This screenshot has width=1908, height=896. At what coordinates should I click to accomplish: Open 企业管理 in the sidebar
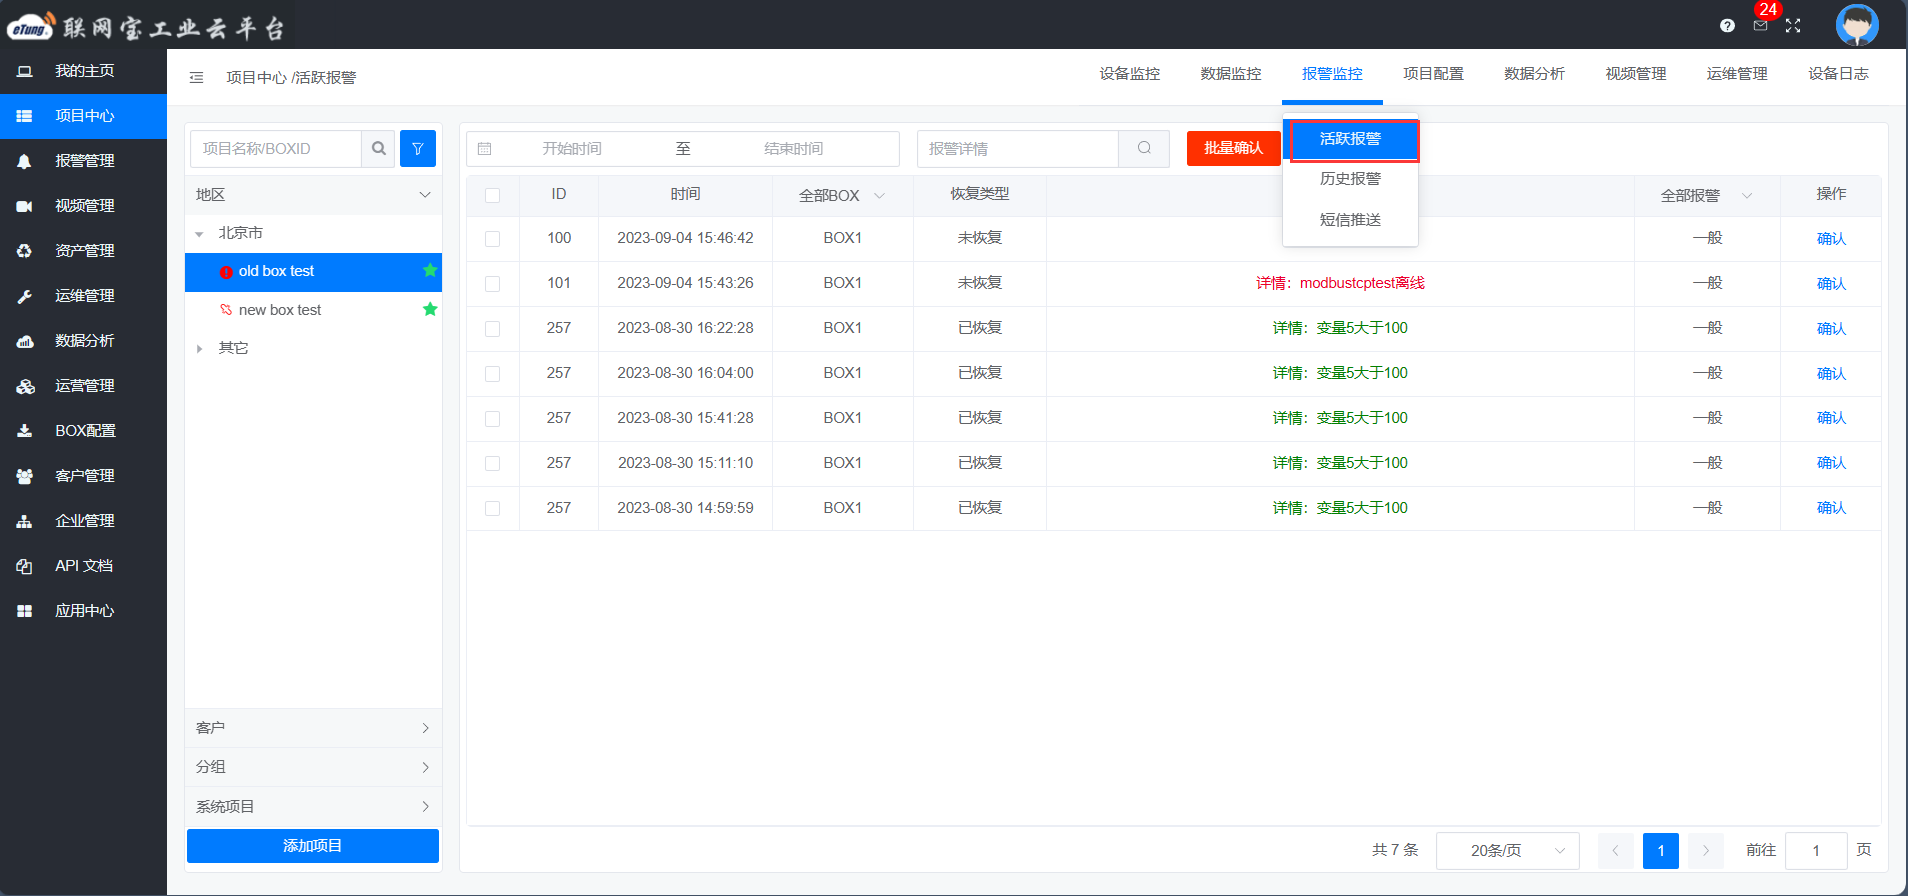coord(83,521)
